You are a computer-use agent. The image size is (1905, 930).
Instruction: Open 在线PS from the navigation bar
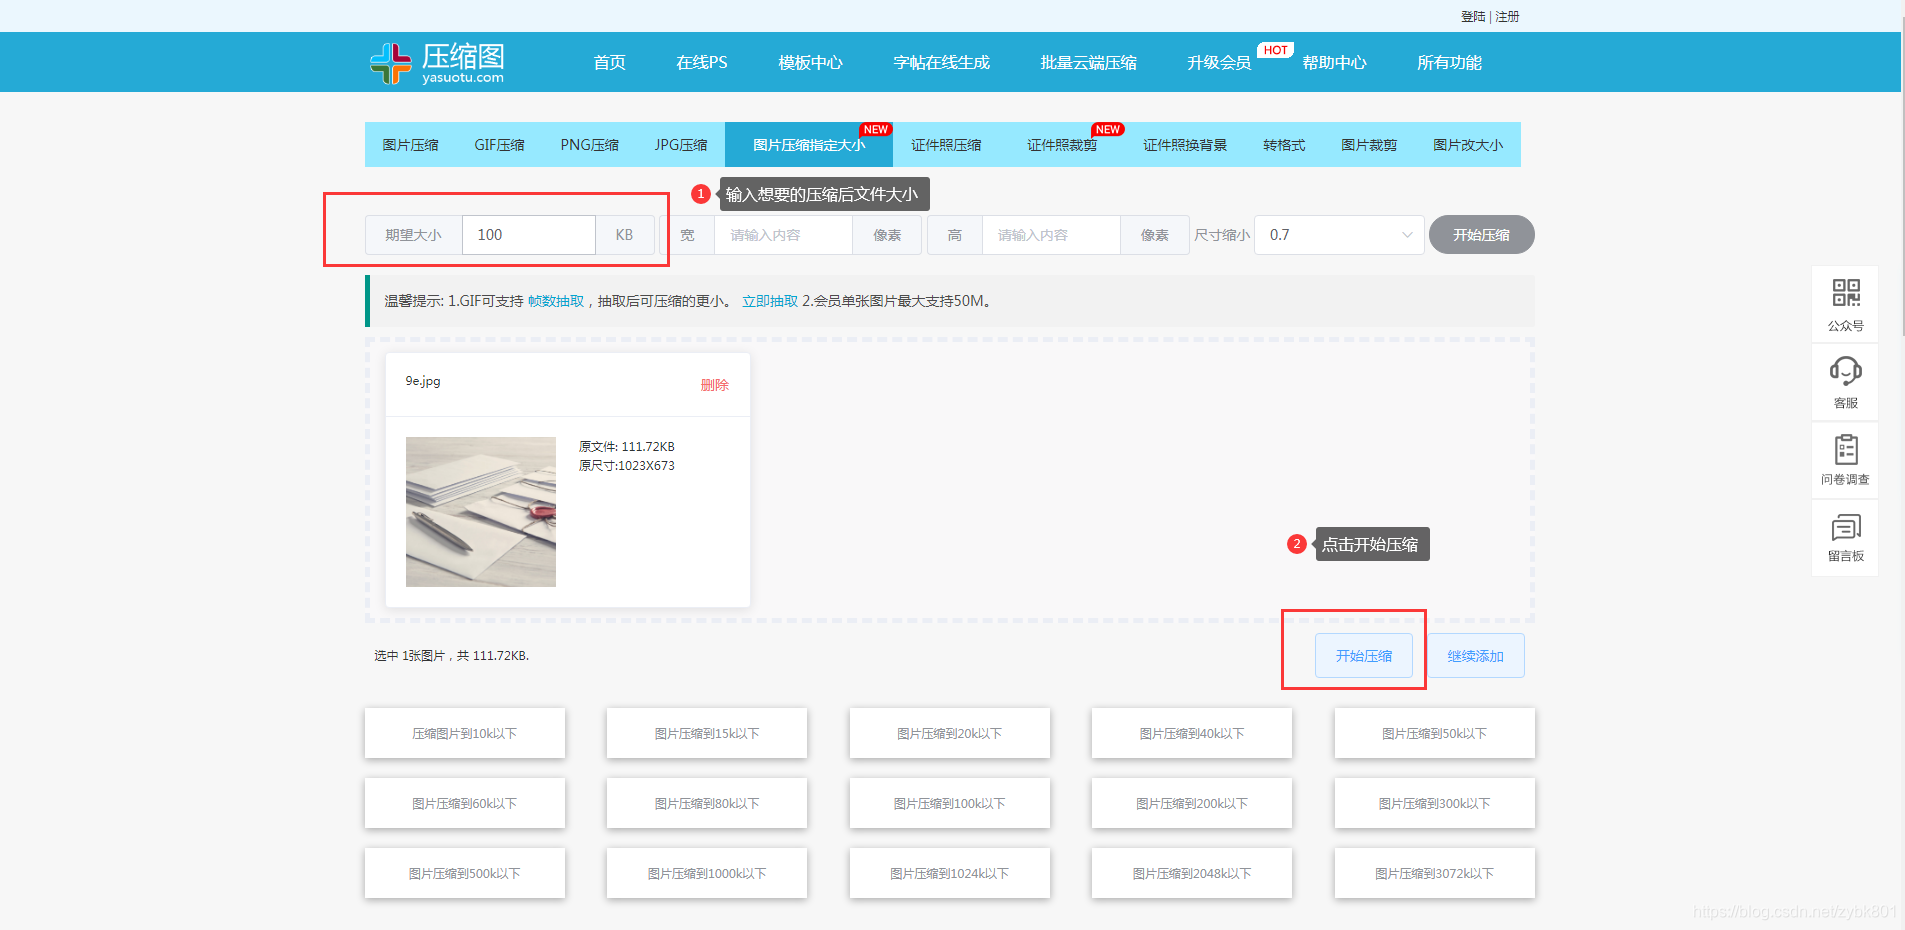pos(702,62)
